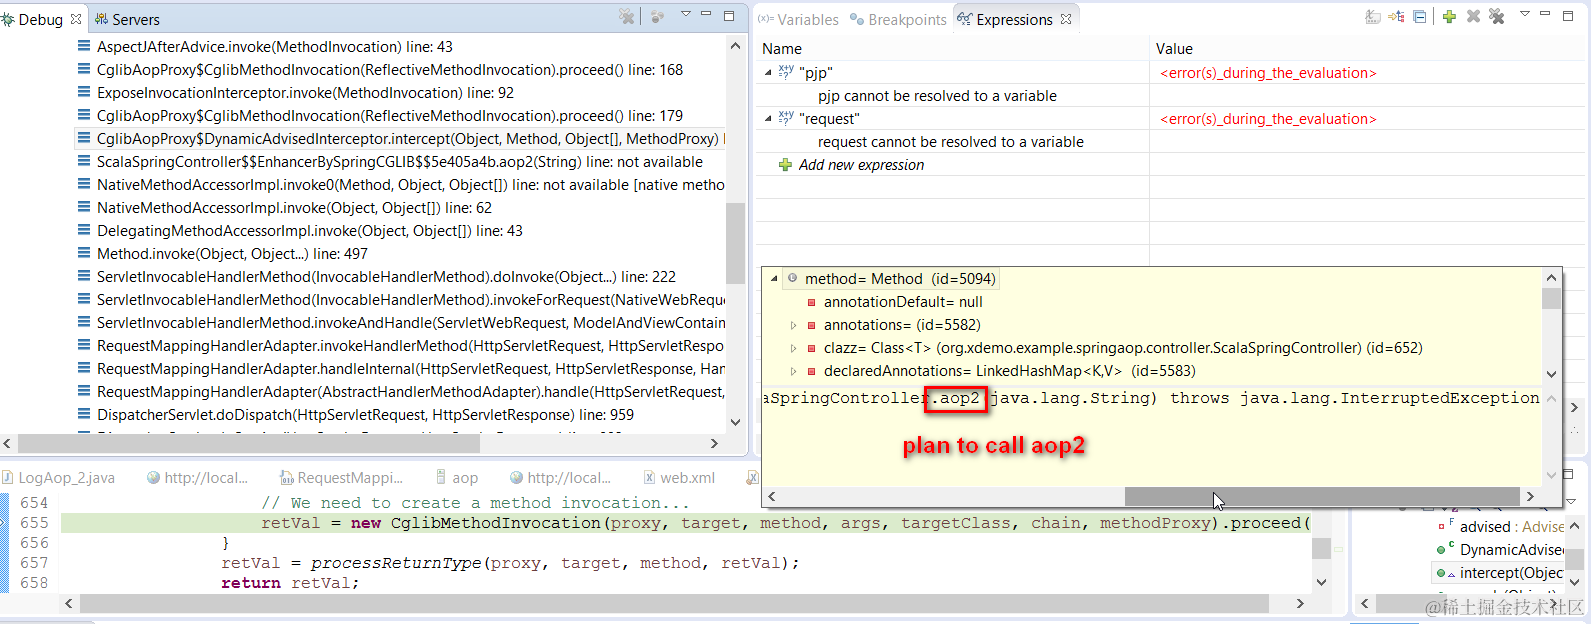Click the scroll-down arrow of popup variable tree
The height and width of the screenshot is (624, 1591).
click(x=1552, y=374)
